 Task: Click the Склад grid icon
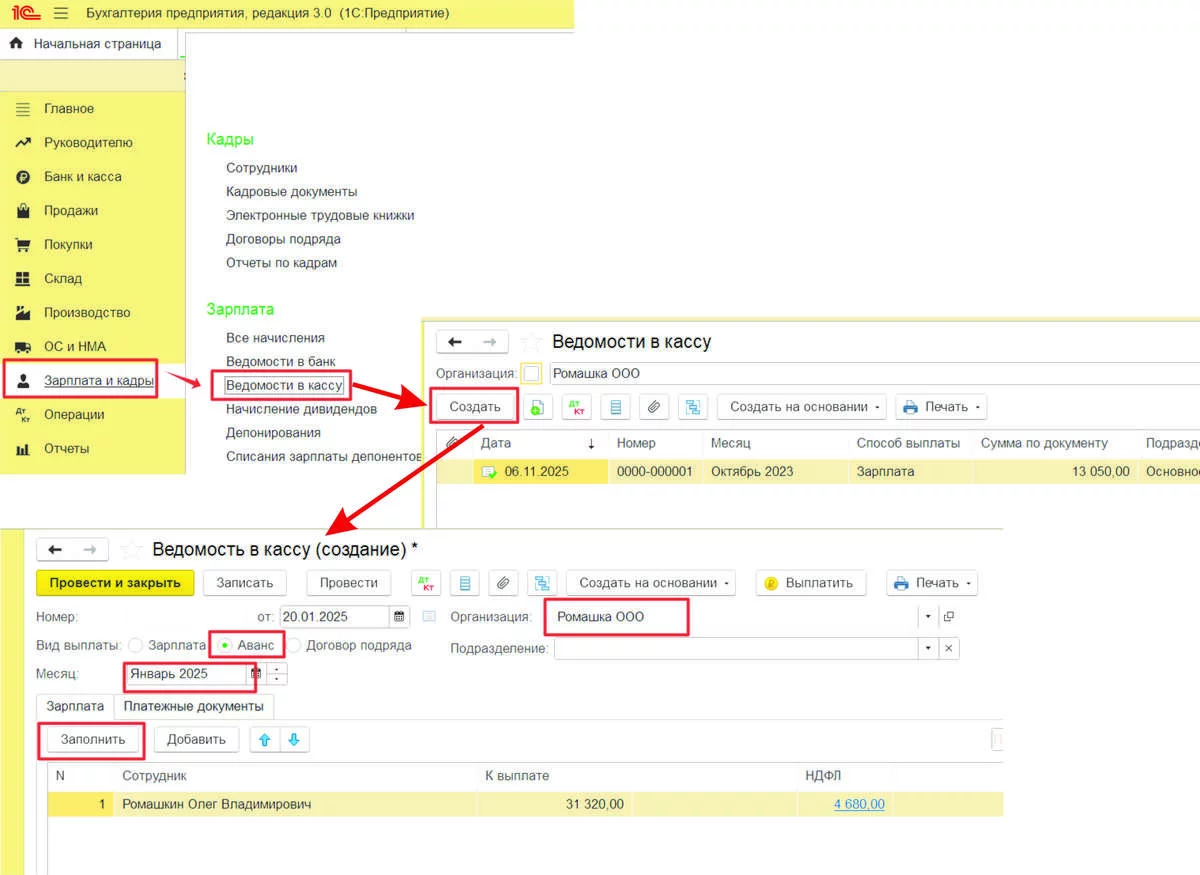tap(23, 278)
